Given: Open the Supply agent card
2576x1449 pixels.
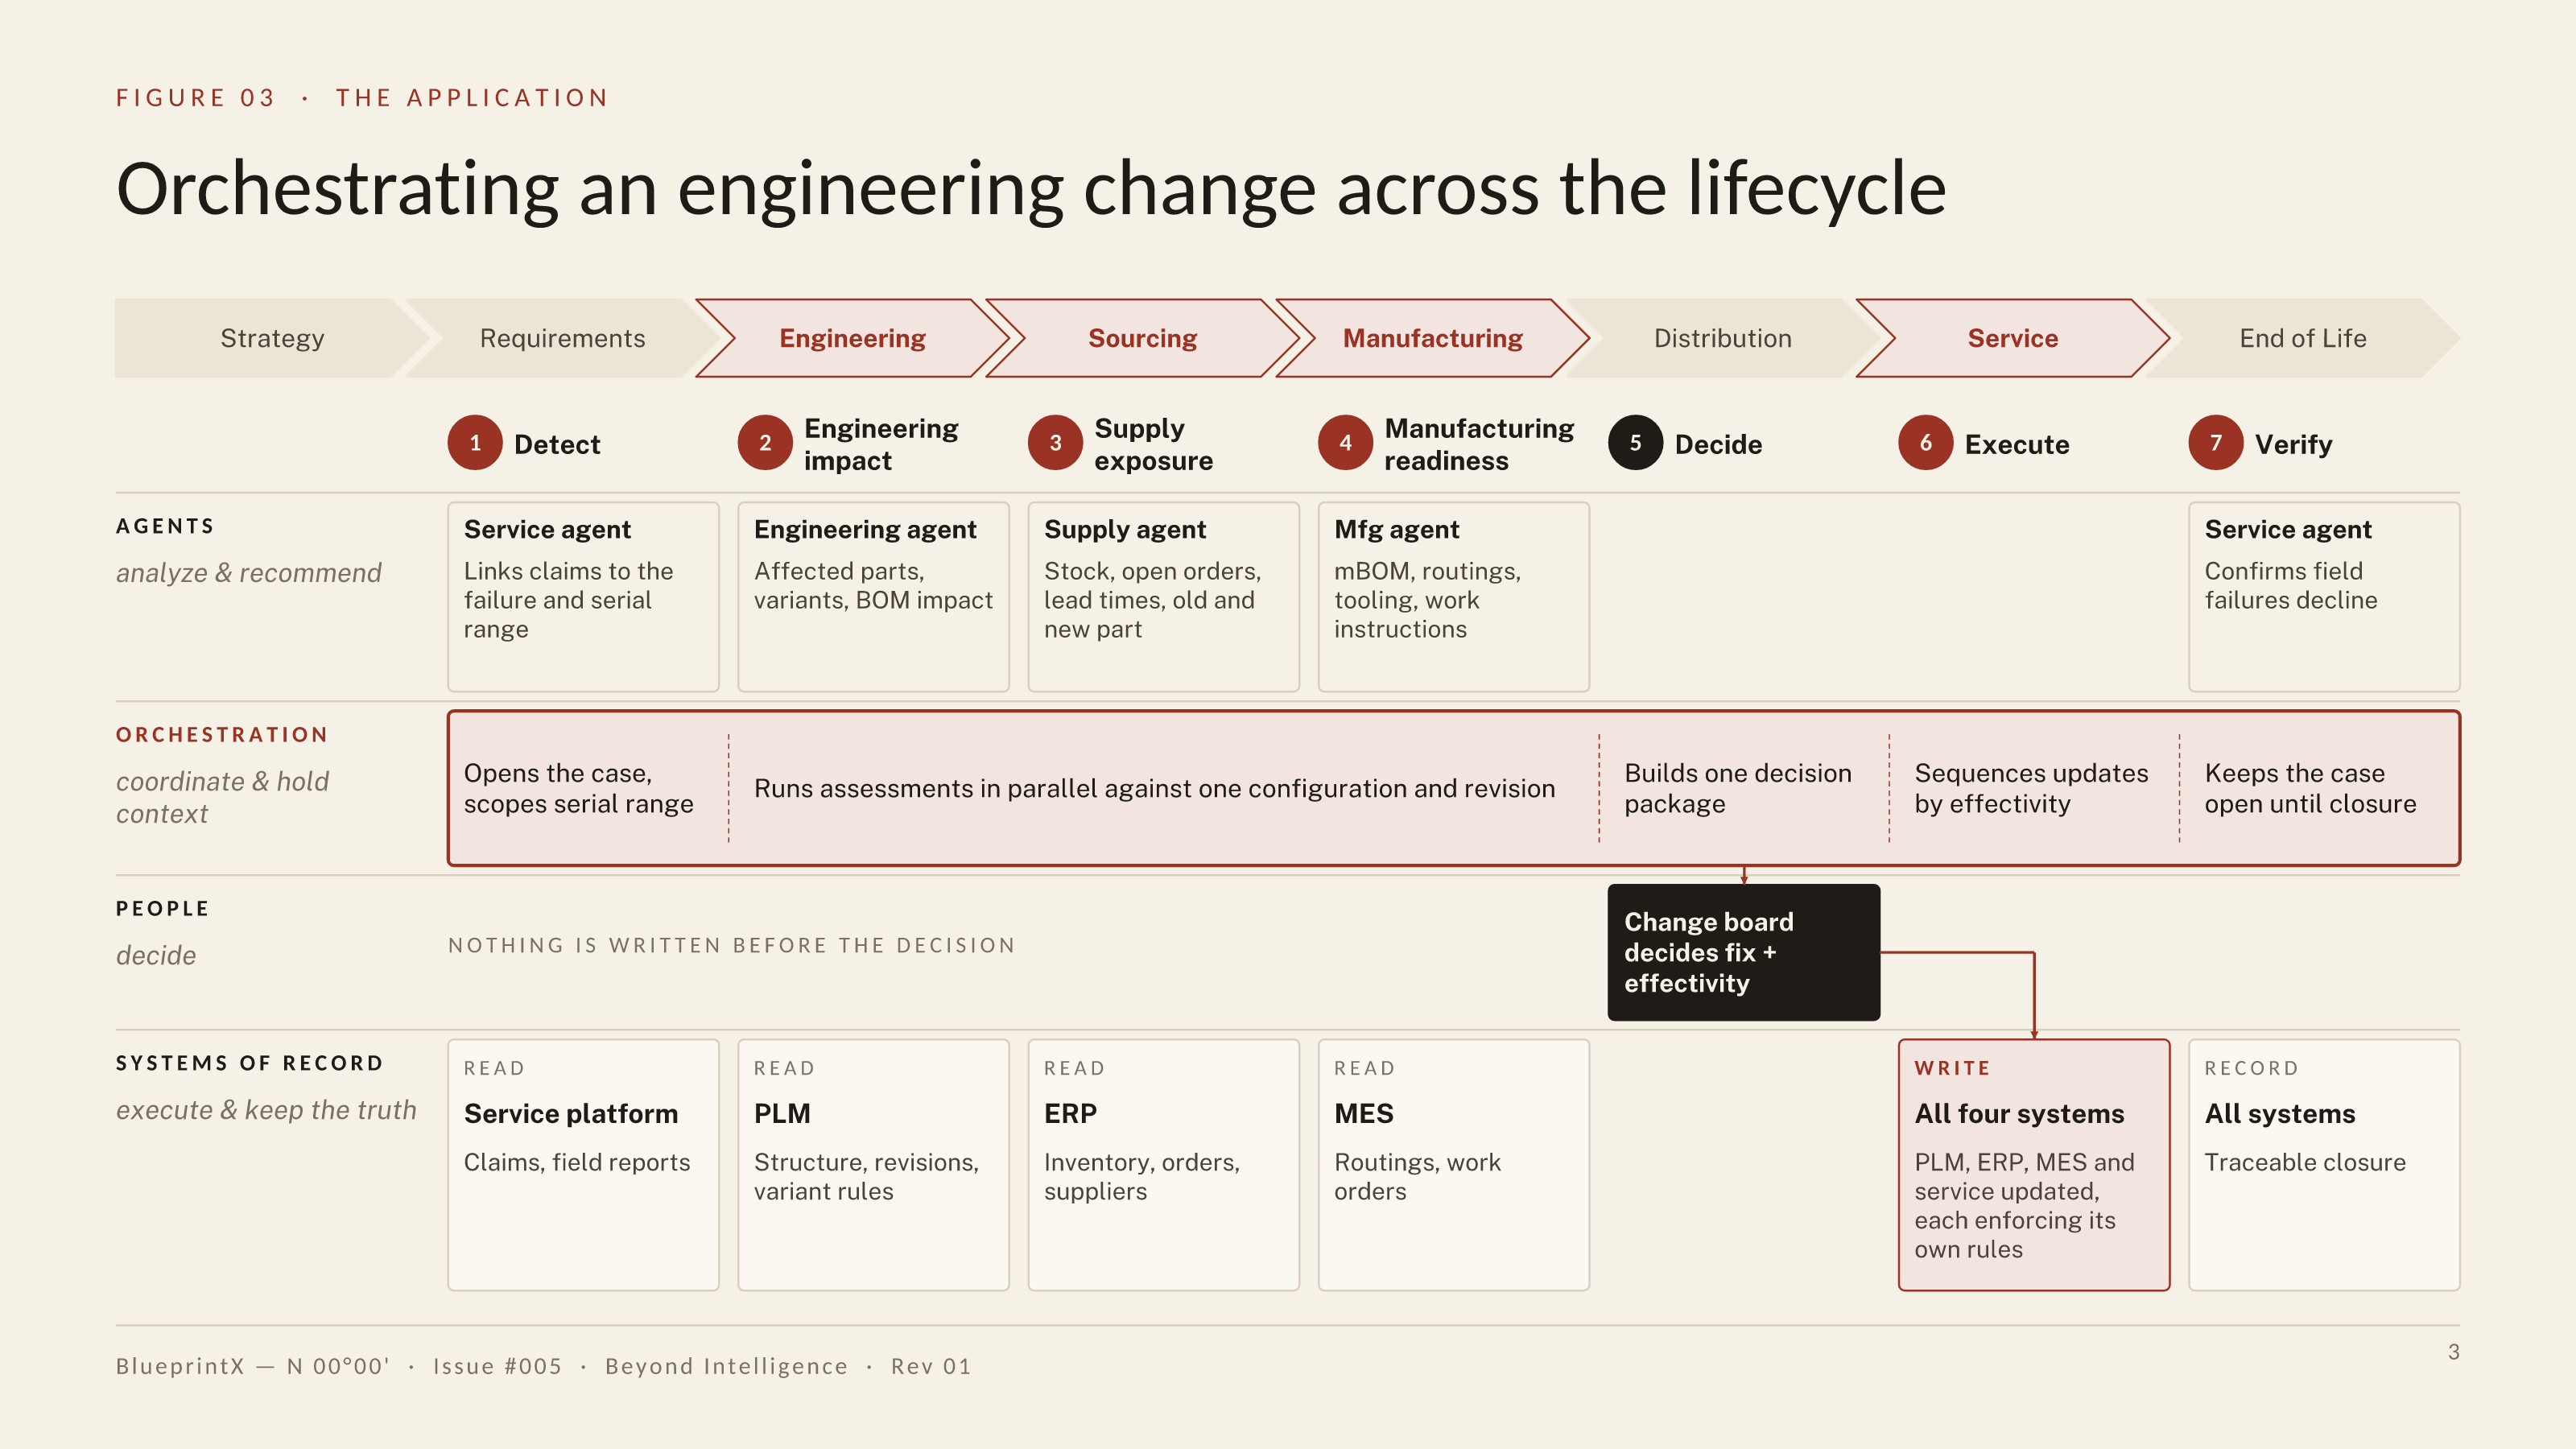Looking at the screenshot, I should coord(1163,597).
